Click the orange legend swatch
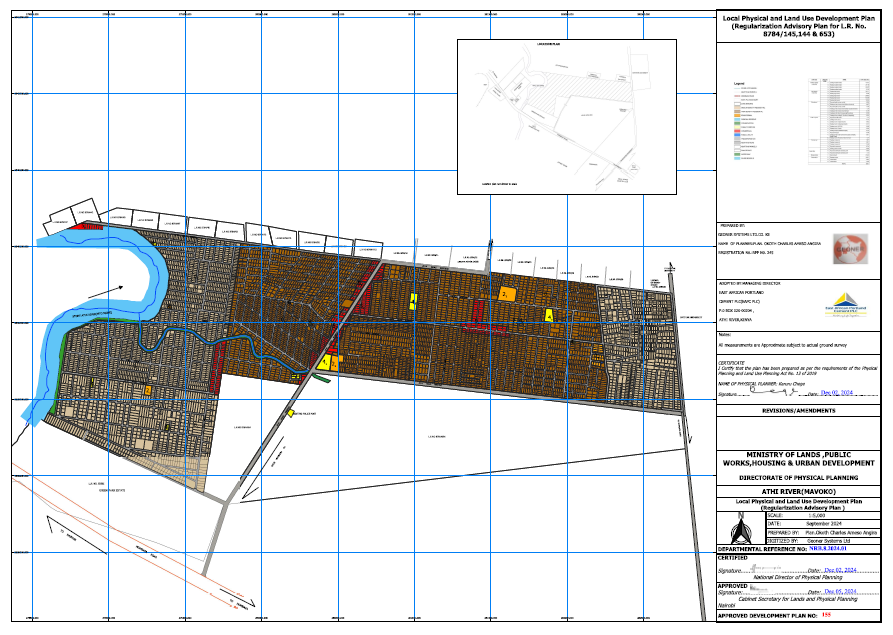 click(737, 116)
